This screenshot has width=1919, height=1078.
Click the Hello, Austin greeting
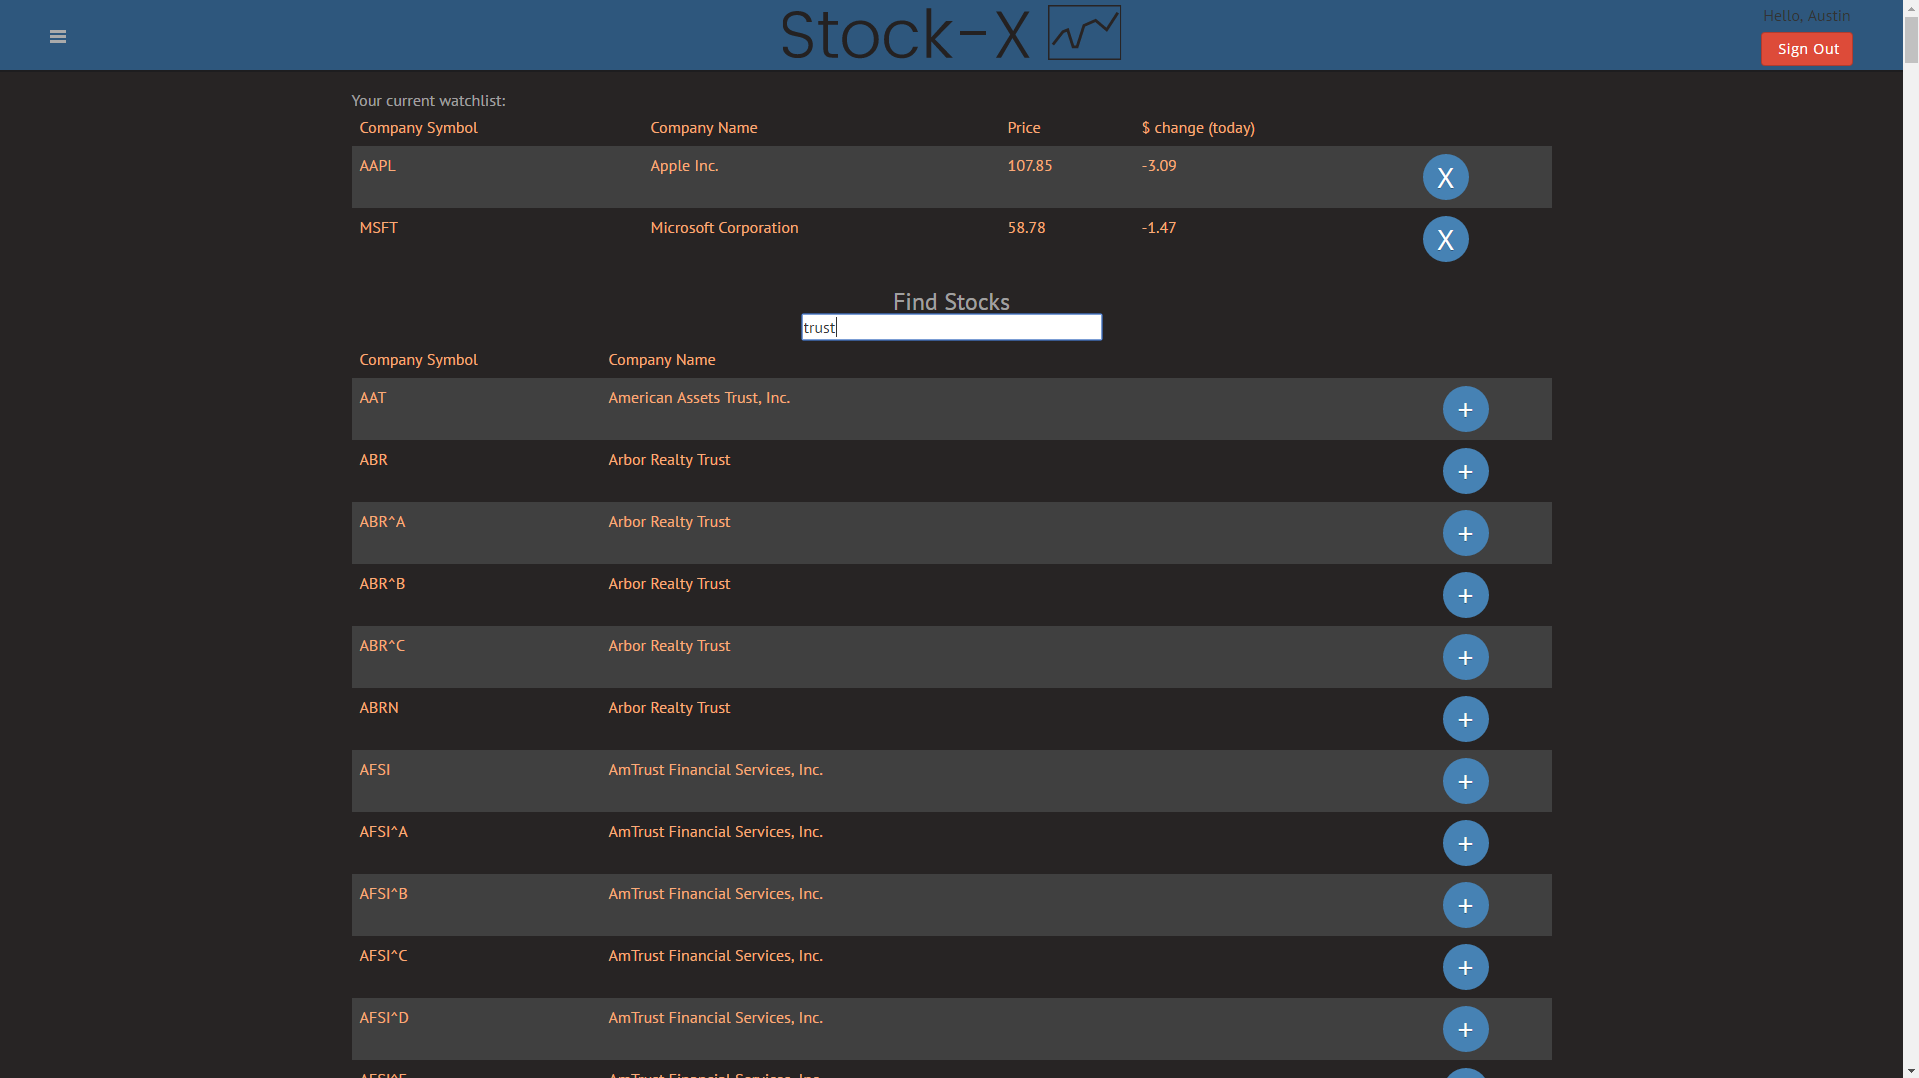tap(1806, 16)
